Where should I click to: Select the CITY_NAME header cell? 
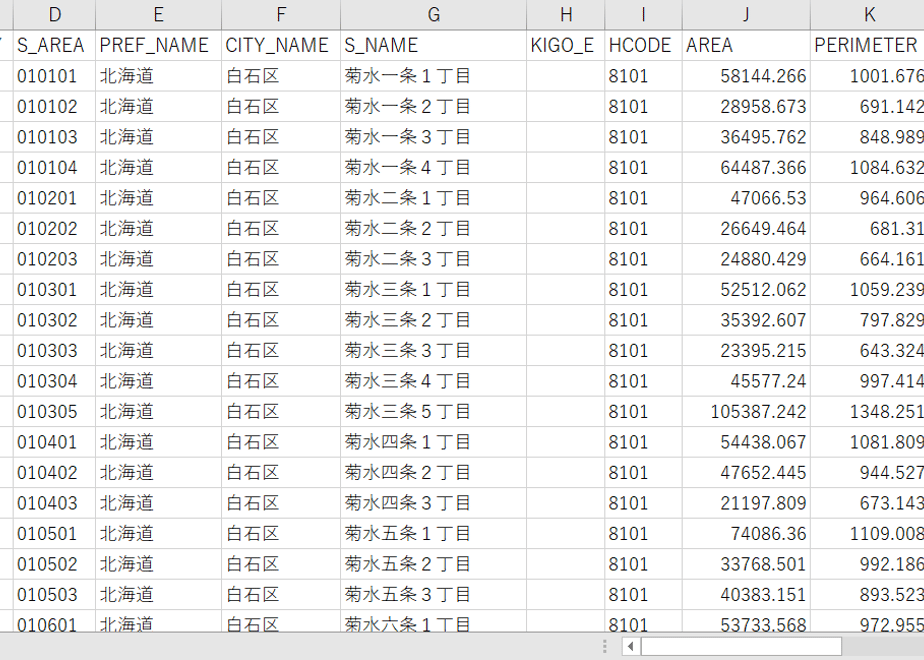(280, 45)
